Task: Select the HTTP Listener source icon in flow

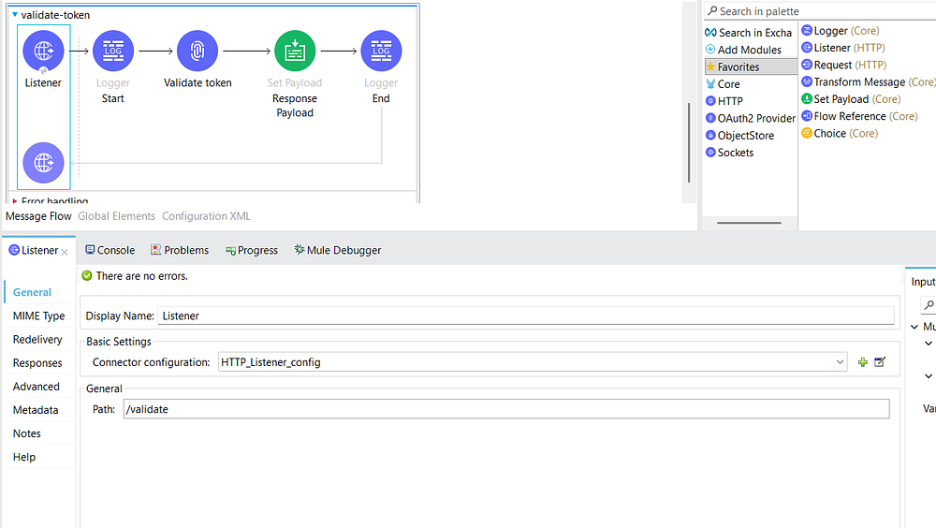Action: pos(43,51)
